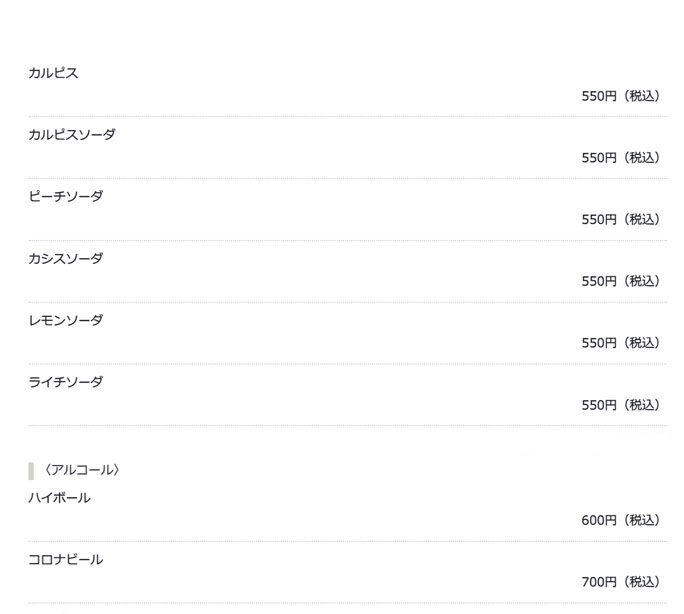The image size is (684, 614).
Task: Click the ライチソーダ item name
Action: coord(66,381)
